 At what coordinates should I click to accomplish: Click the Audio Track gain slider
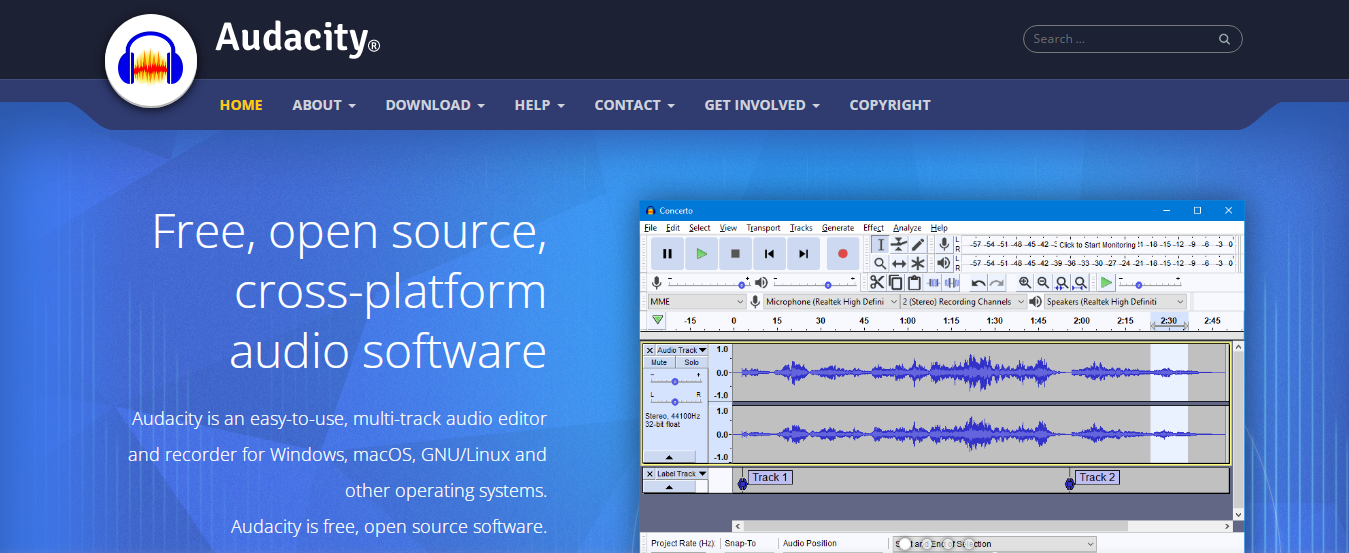click(x=675, y=381)
